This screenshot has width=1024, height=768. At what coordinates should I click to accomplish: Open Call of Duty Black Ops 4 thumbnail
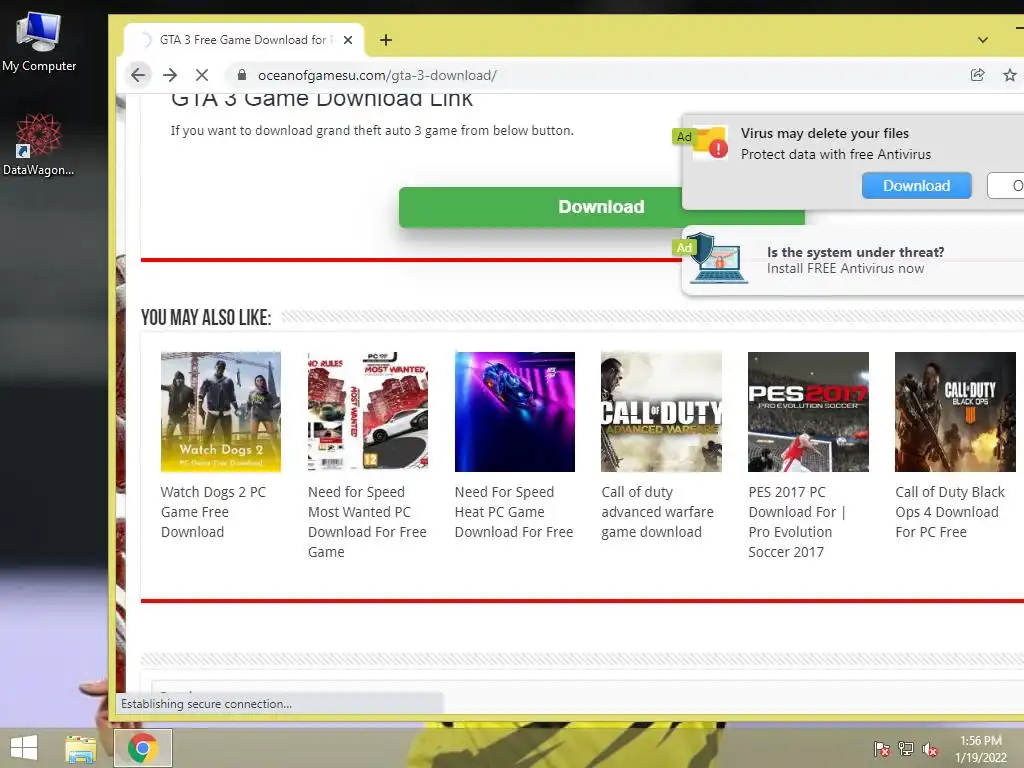[955, 411]
